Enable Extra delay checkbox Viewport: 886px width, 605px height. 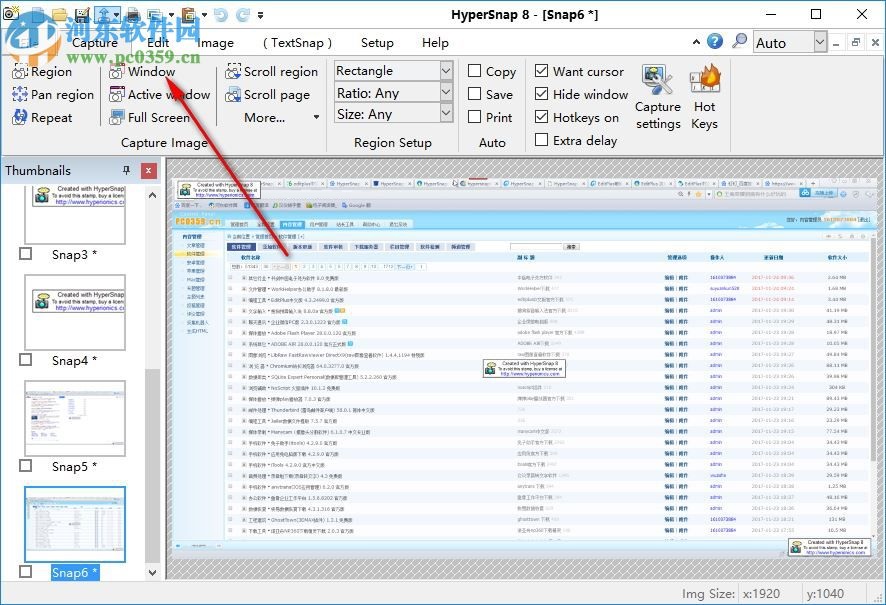point(541,141)
